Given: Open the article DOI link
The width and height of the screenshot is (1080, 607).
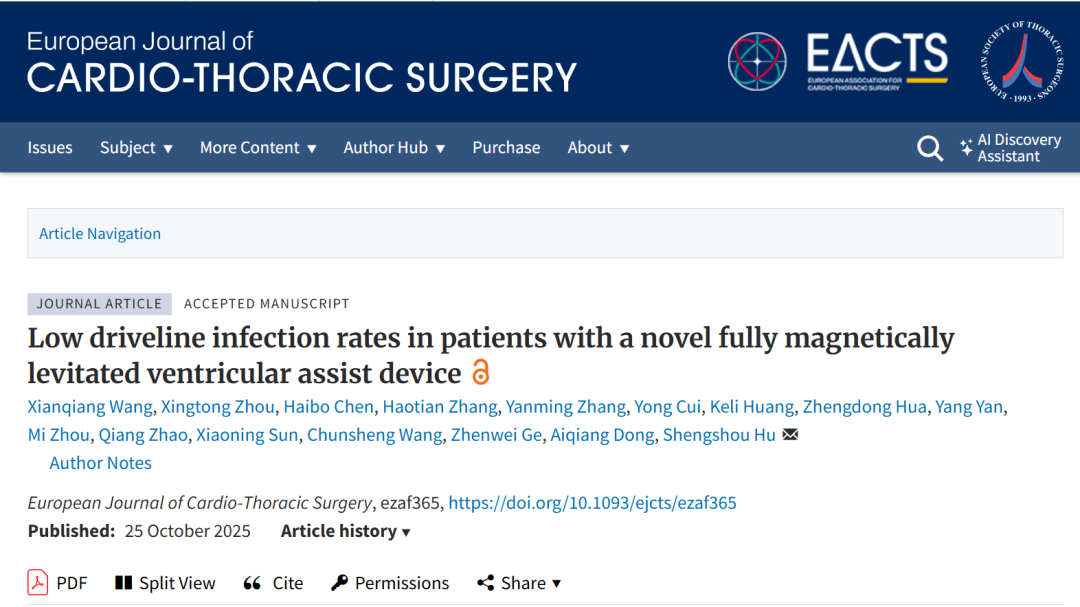Looking at the screenshot, I should (x=592, y=503).
